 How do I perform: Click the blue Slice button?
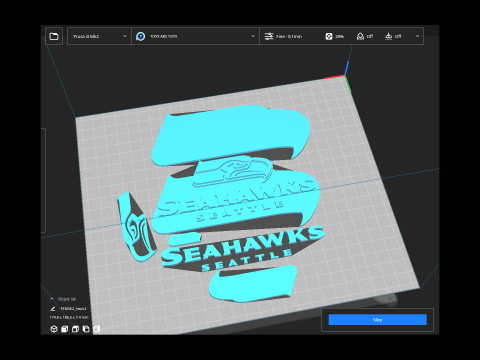(x=377, y=320)
